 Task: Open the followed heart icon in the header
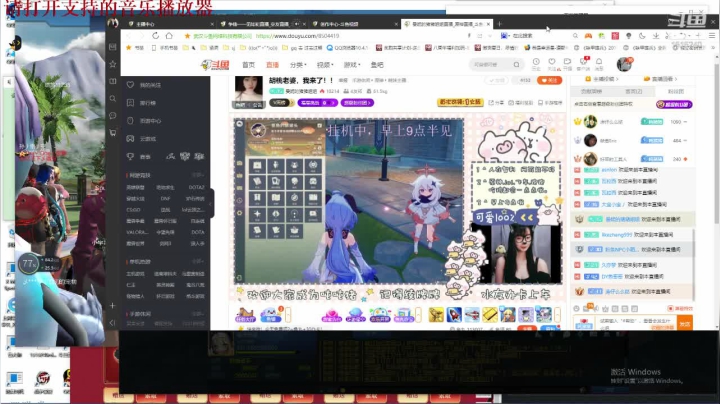click(551, 63)
